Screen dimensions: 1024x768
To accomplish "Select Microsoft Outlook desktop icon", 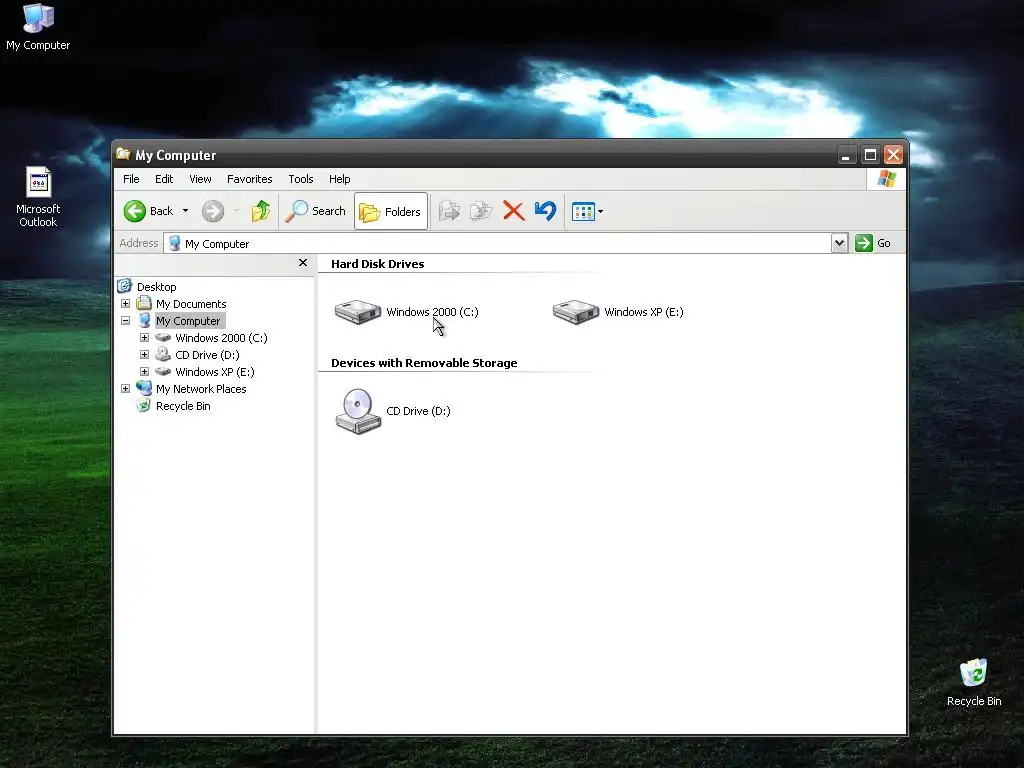I will pos(38,197).
